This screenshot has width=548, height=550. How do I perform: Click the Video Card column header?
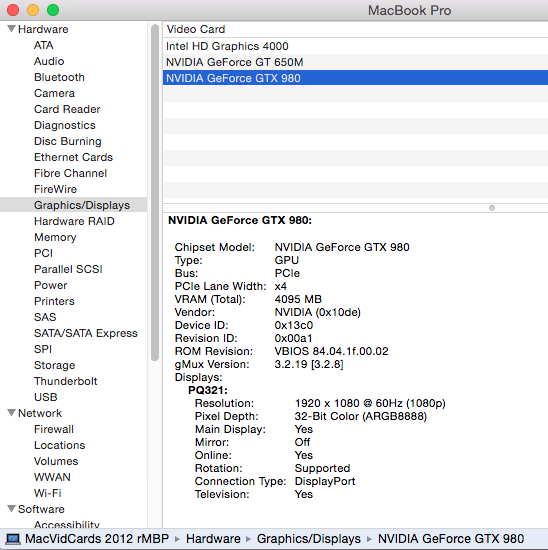355,29
